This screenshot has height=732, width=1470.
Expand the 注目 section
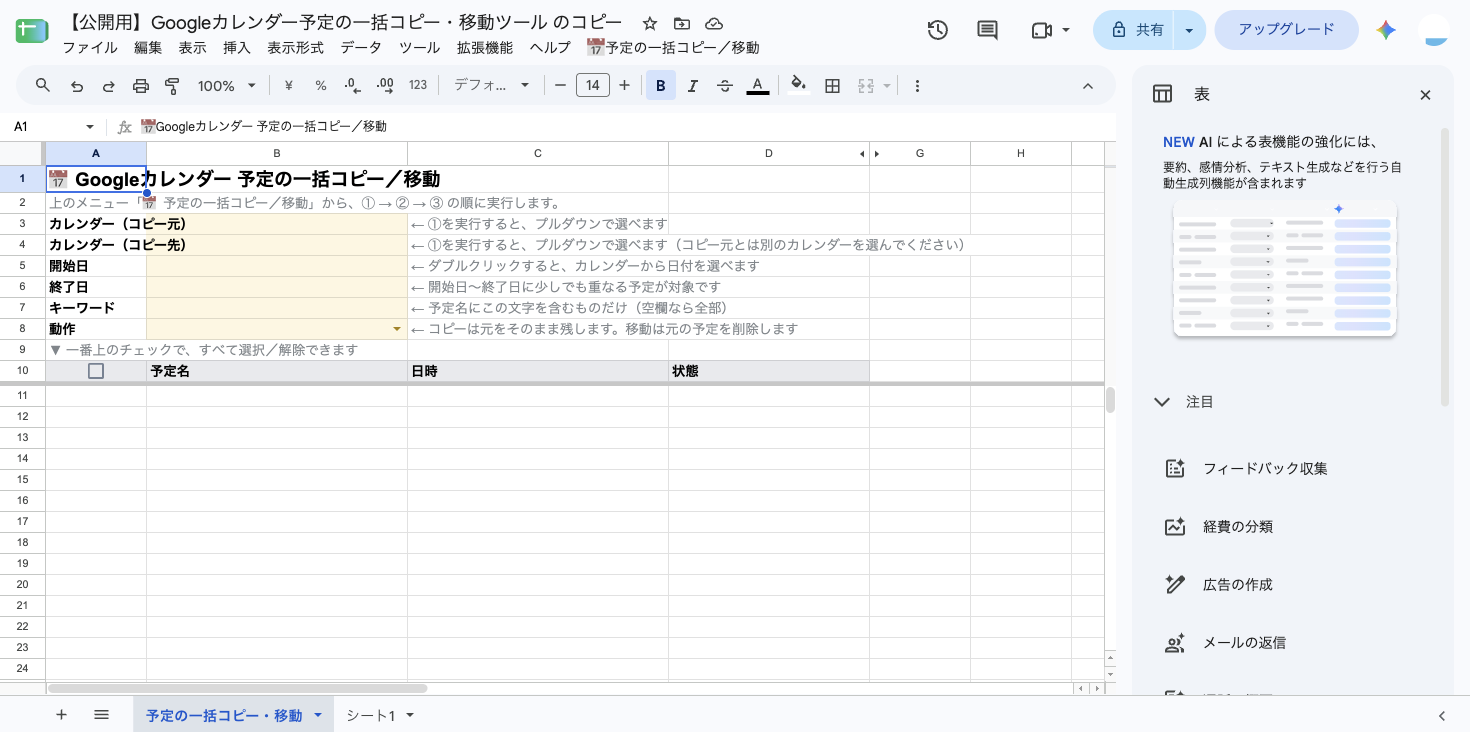pos(1161,402)
